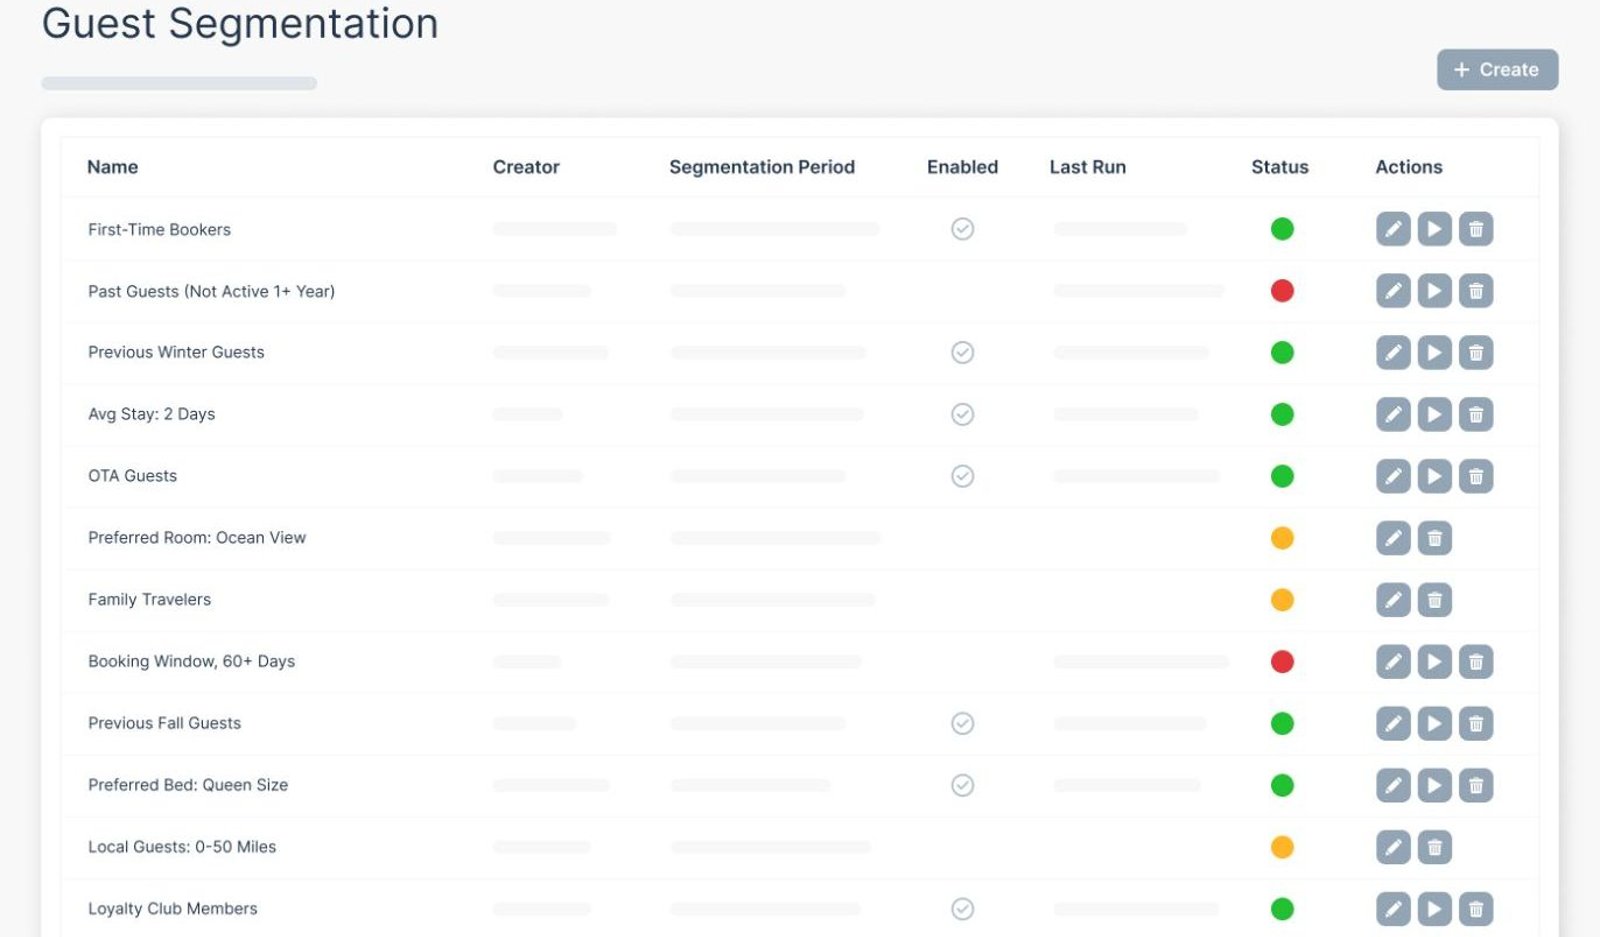Edit the Previous Winter Guests segment
Viewport: 1600px width, 937px height.
(x=1393, y=353)
